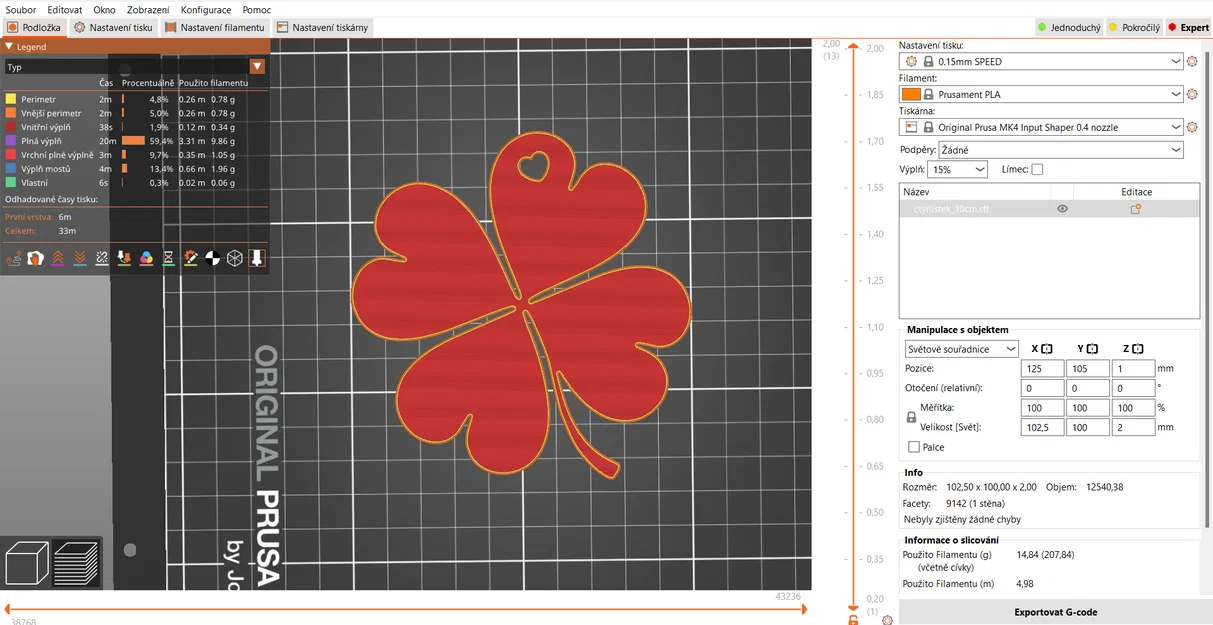Open the Editovat menu
Viewport: 1213px width, 625px height.
point(64,9)
